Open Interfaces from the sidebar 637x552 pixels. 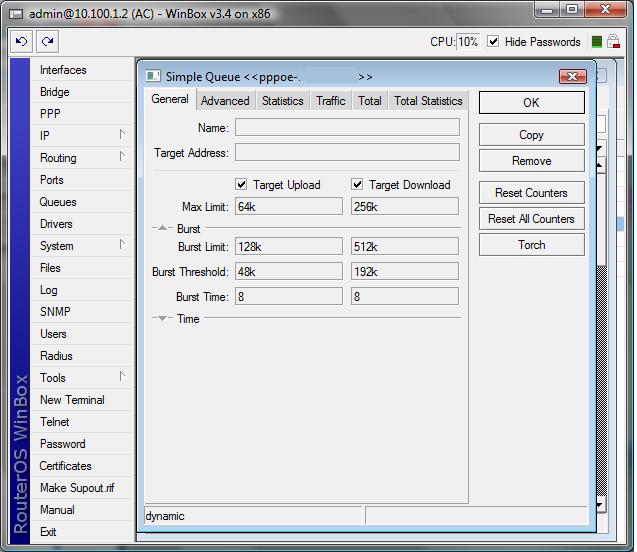coord(82,70)
